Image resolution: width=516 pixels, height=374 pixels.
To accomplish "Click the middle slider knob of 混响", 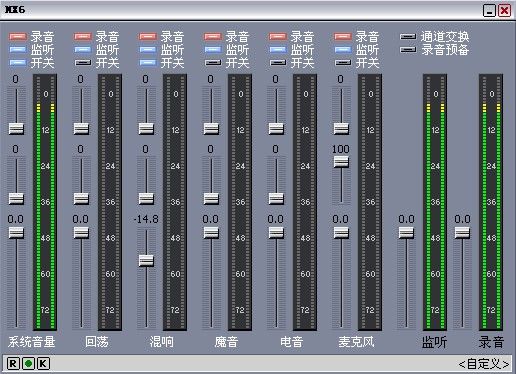I will click(146, 199).
